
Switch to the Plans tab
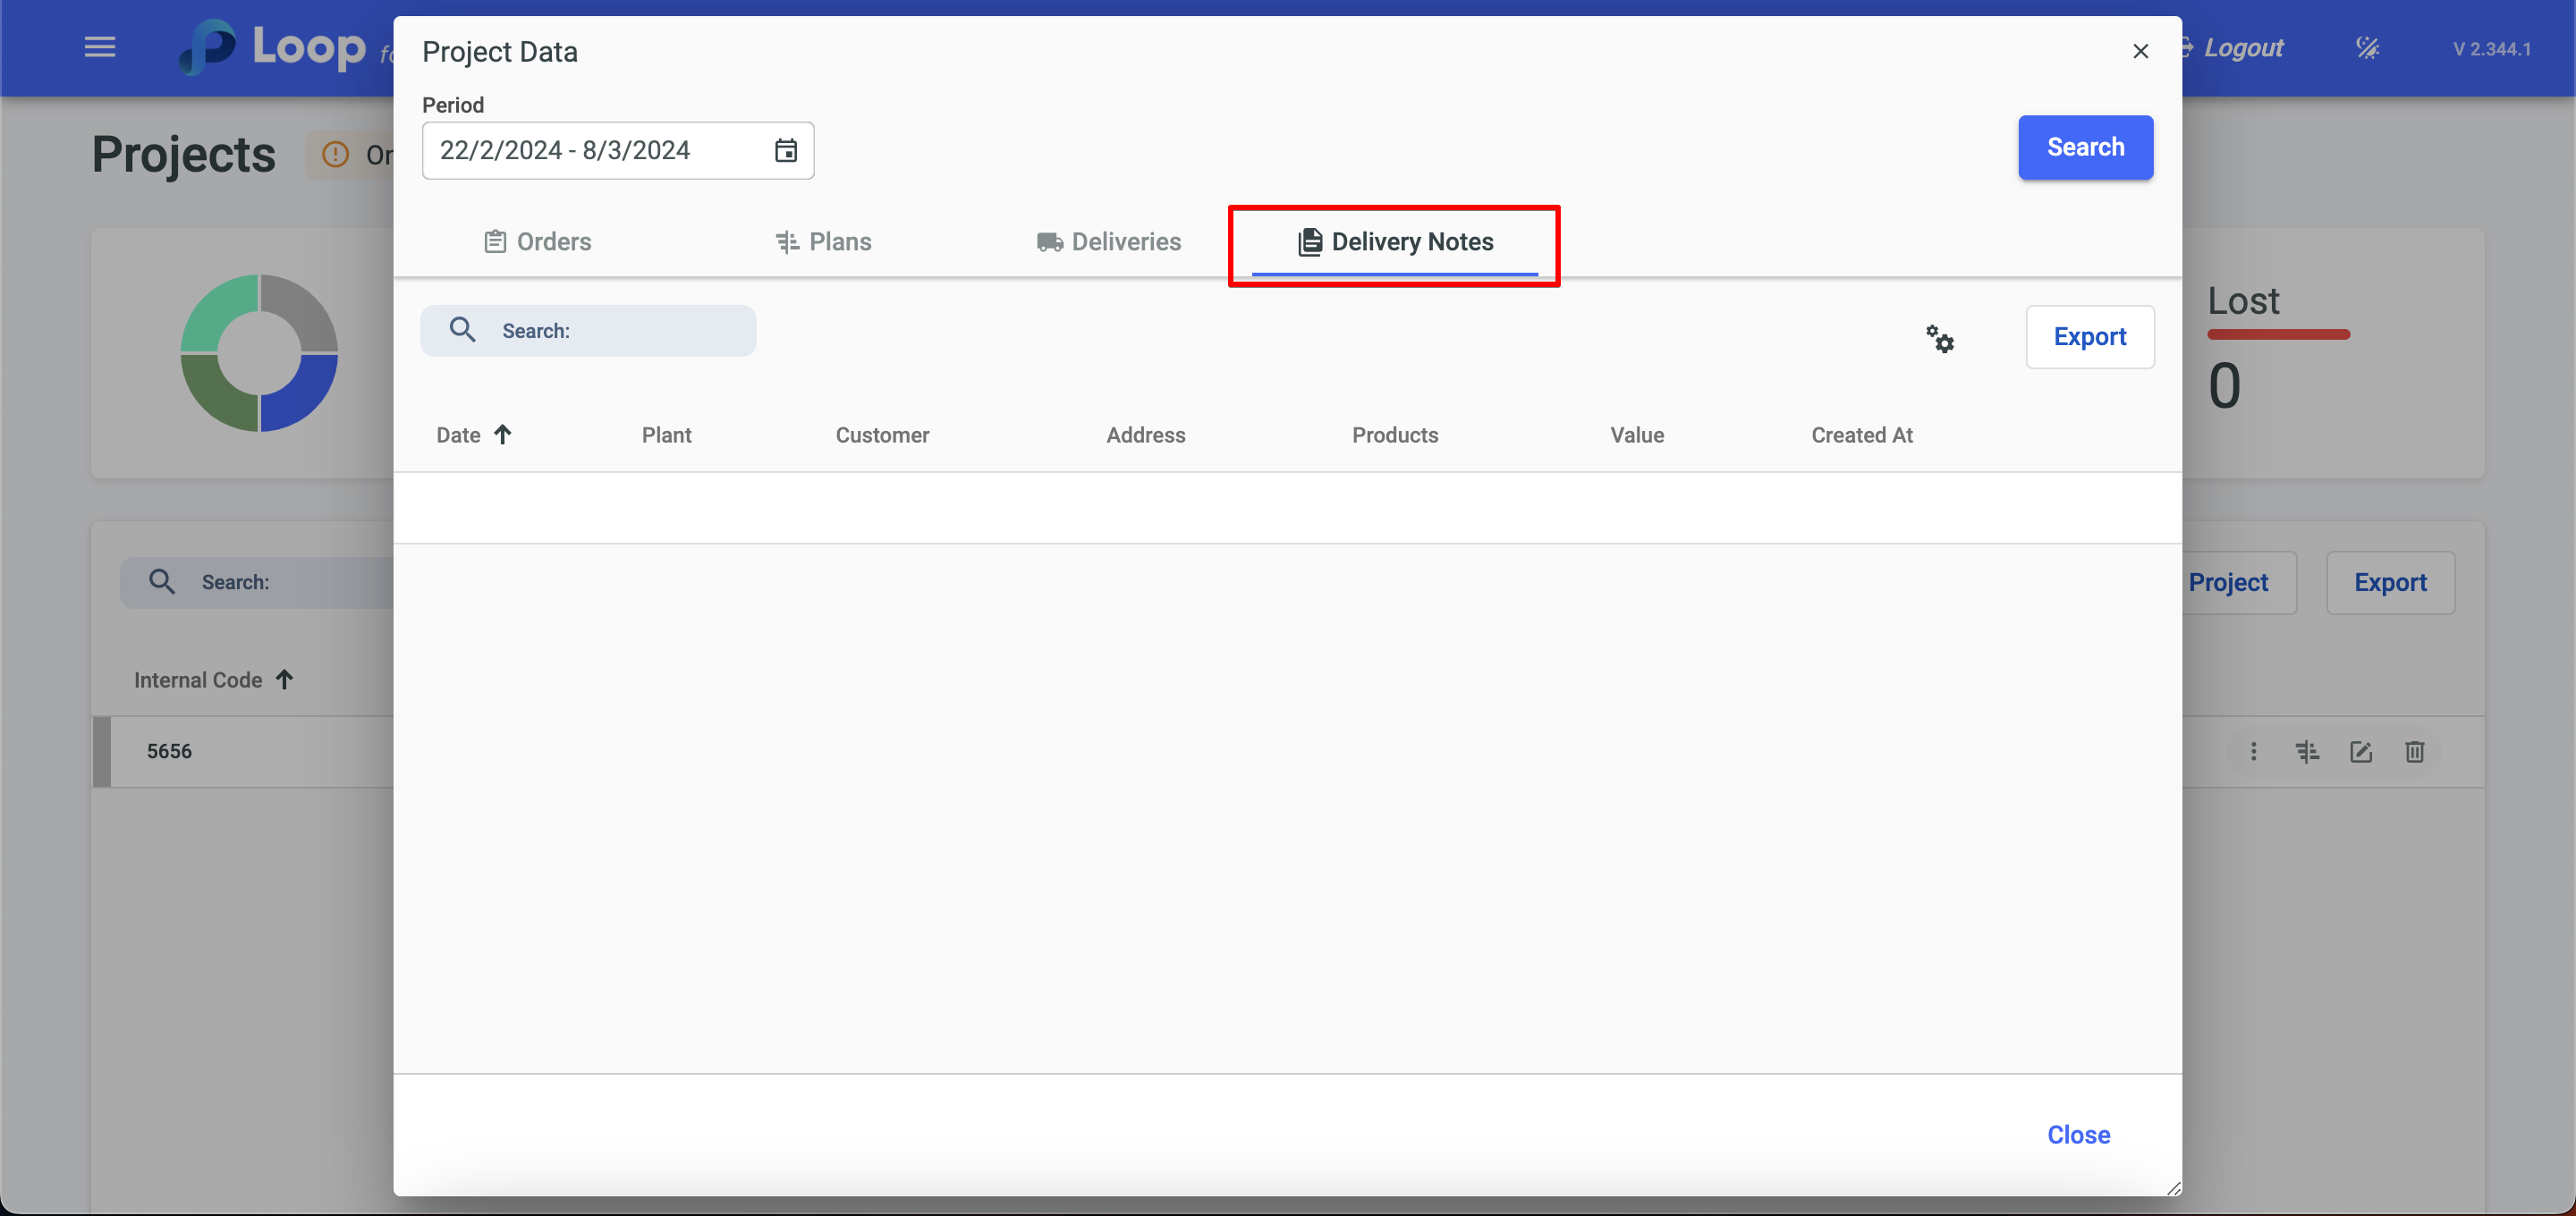(x=824, y=242)
